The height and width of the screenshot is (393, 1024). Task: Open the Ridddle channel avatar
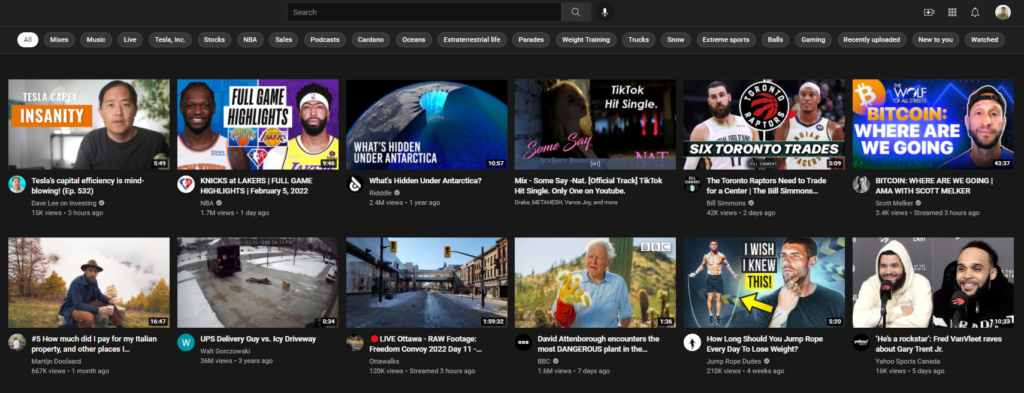[x=355, y=184]
